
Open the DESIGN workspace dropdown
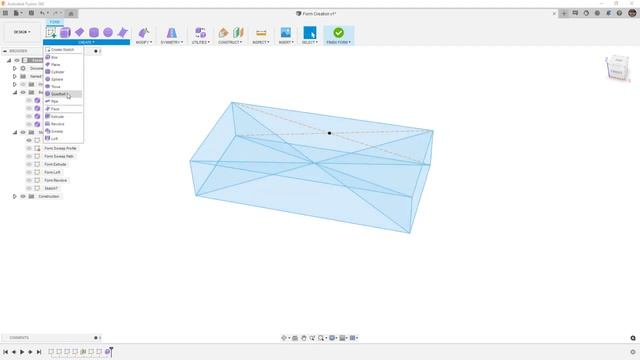click(22, 32)
